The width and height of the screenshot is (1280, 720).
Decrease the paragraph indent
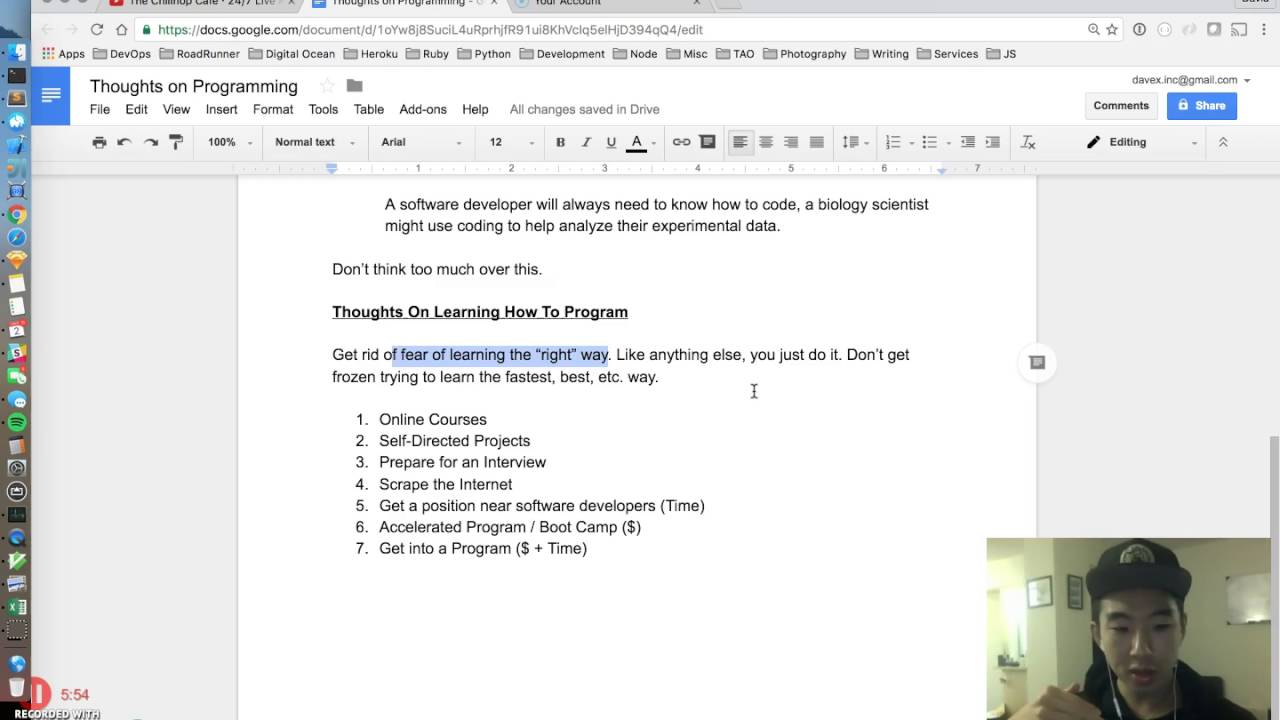click(x=968, y=142)
